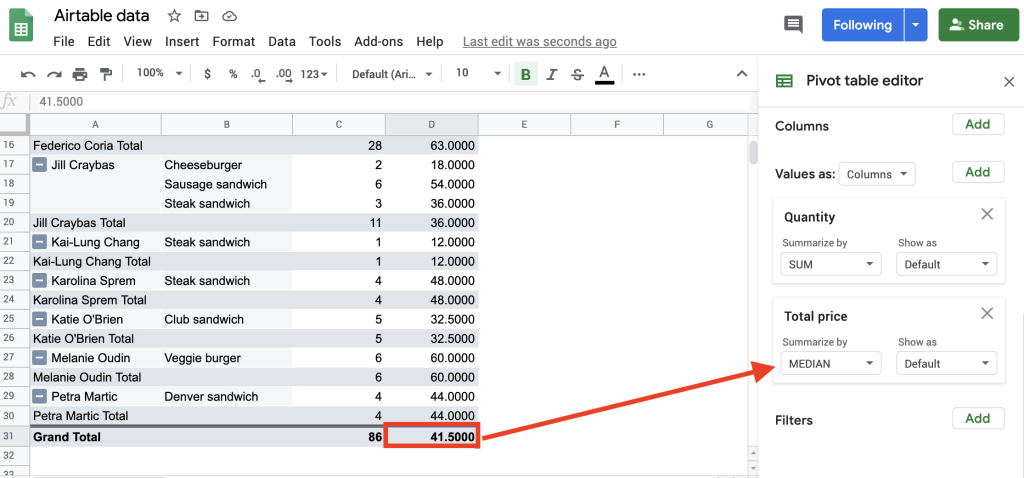Collapse the Melanie Oudin group
1024x478 pixels.
tap(40, 358)
